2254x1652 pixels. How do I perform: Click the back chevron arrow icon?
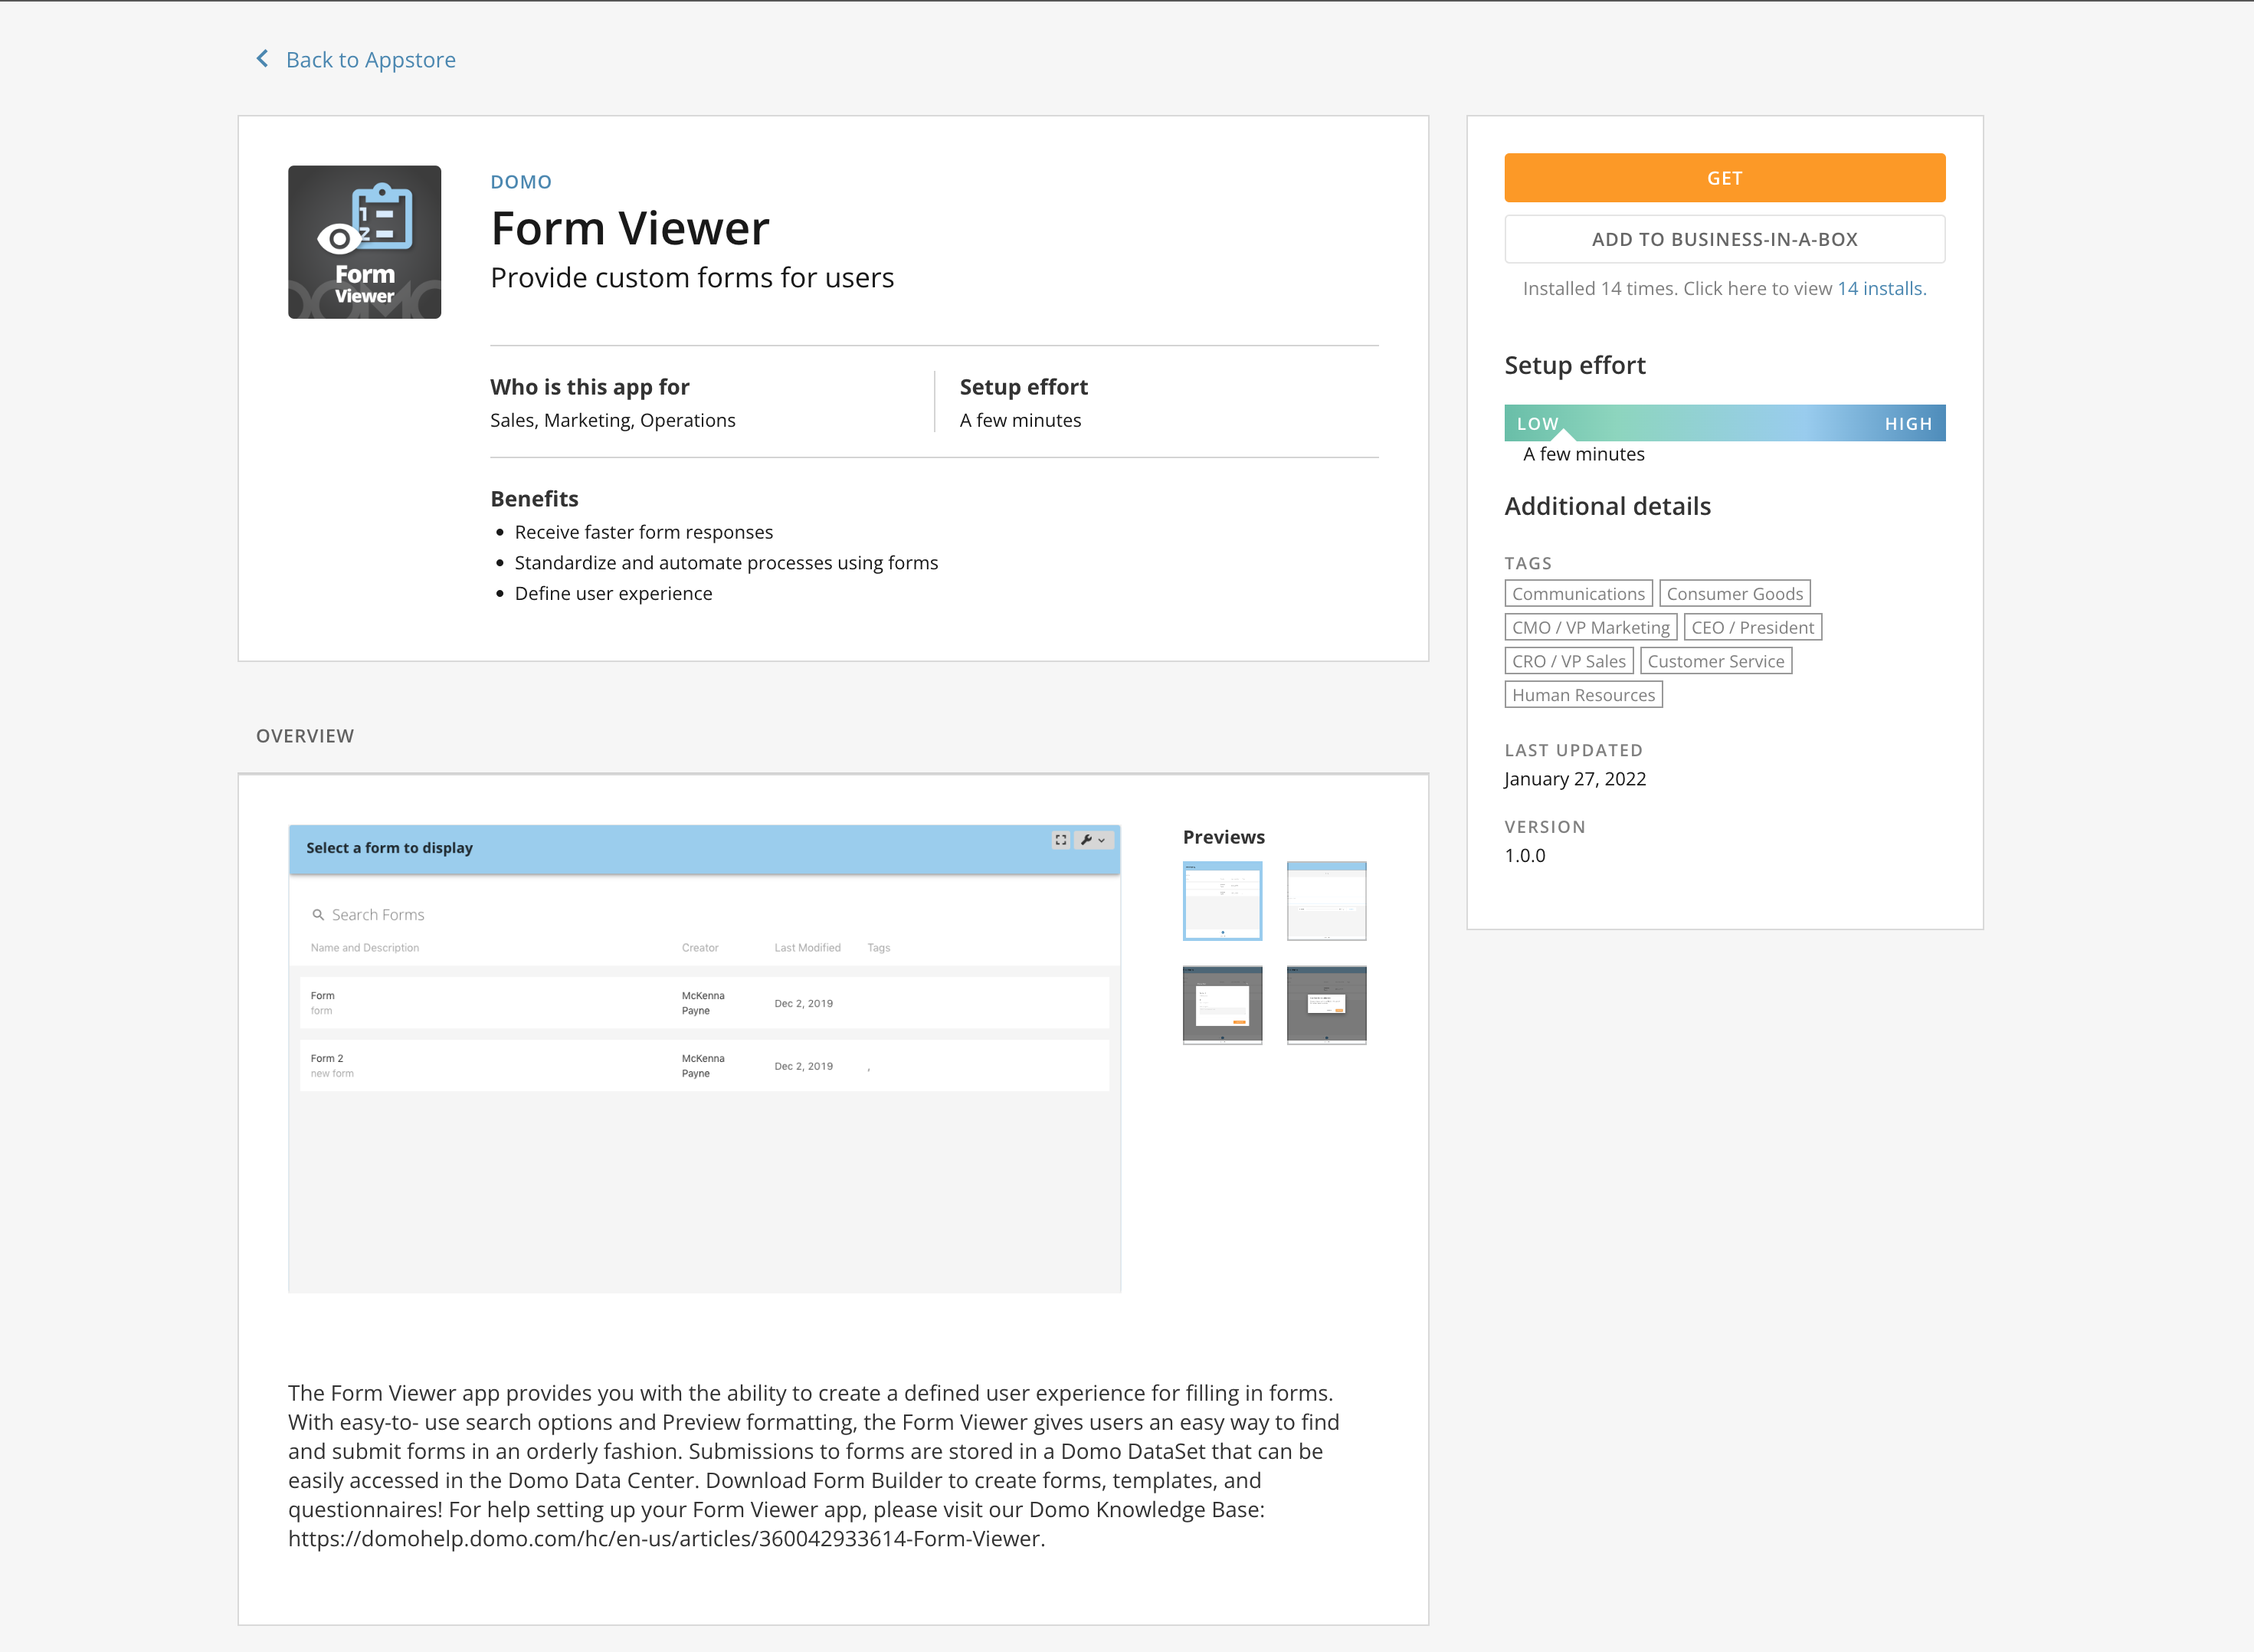click(262, 59)
